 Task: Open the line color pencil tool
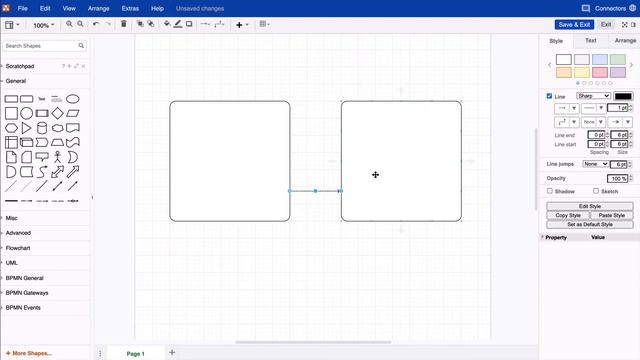coord(178,24)
